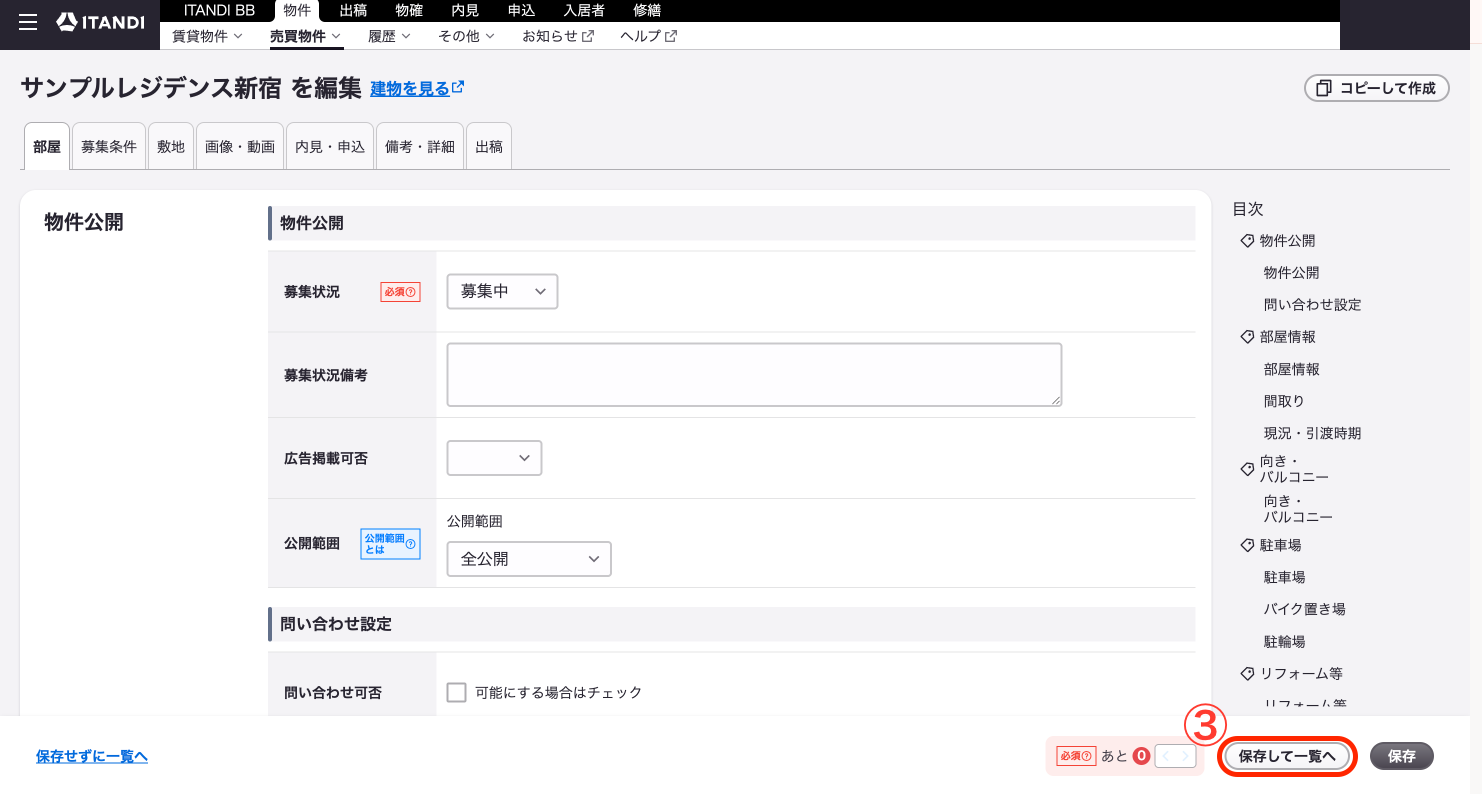The width and height of the screenshot is (1482, 794).
Task: Click the tag icon next to 部屋情報 in the contents
Action: pyautogui.click(x=1247, y=337)
